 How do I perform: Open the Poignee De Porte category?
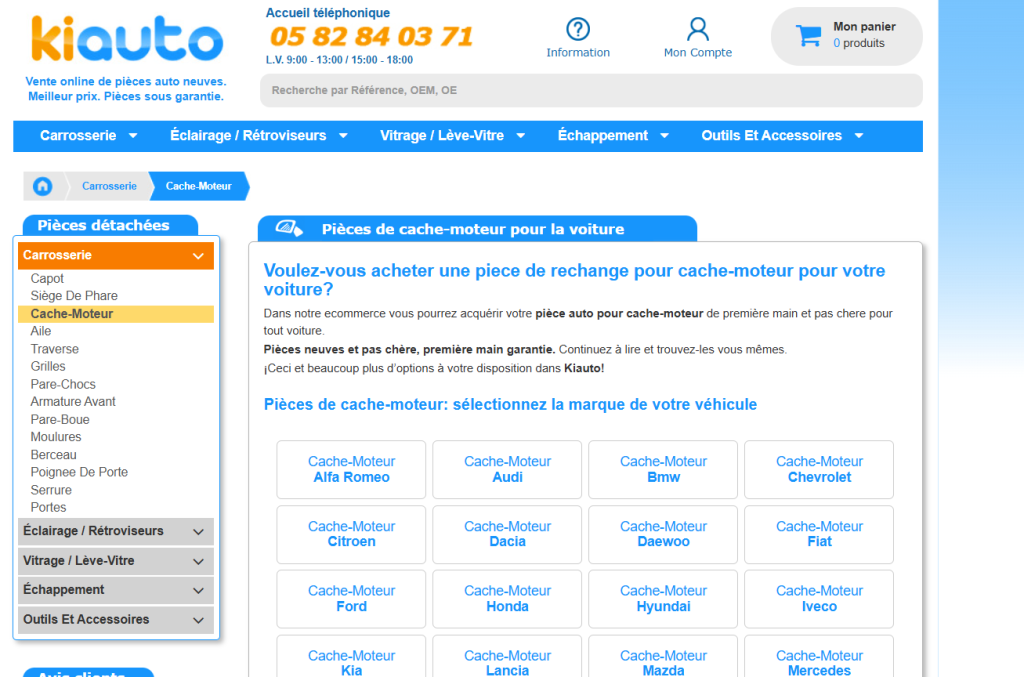[x=79, y=472]
